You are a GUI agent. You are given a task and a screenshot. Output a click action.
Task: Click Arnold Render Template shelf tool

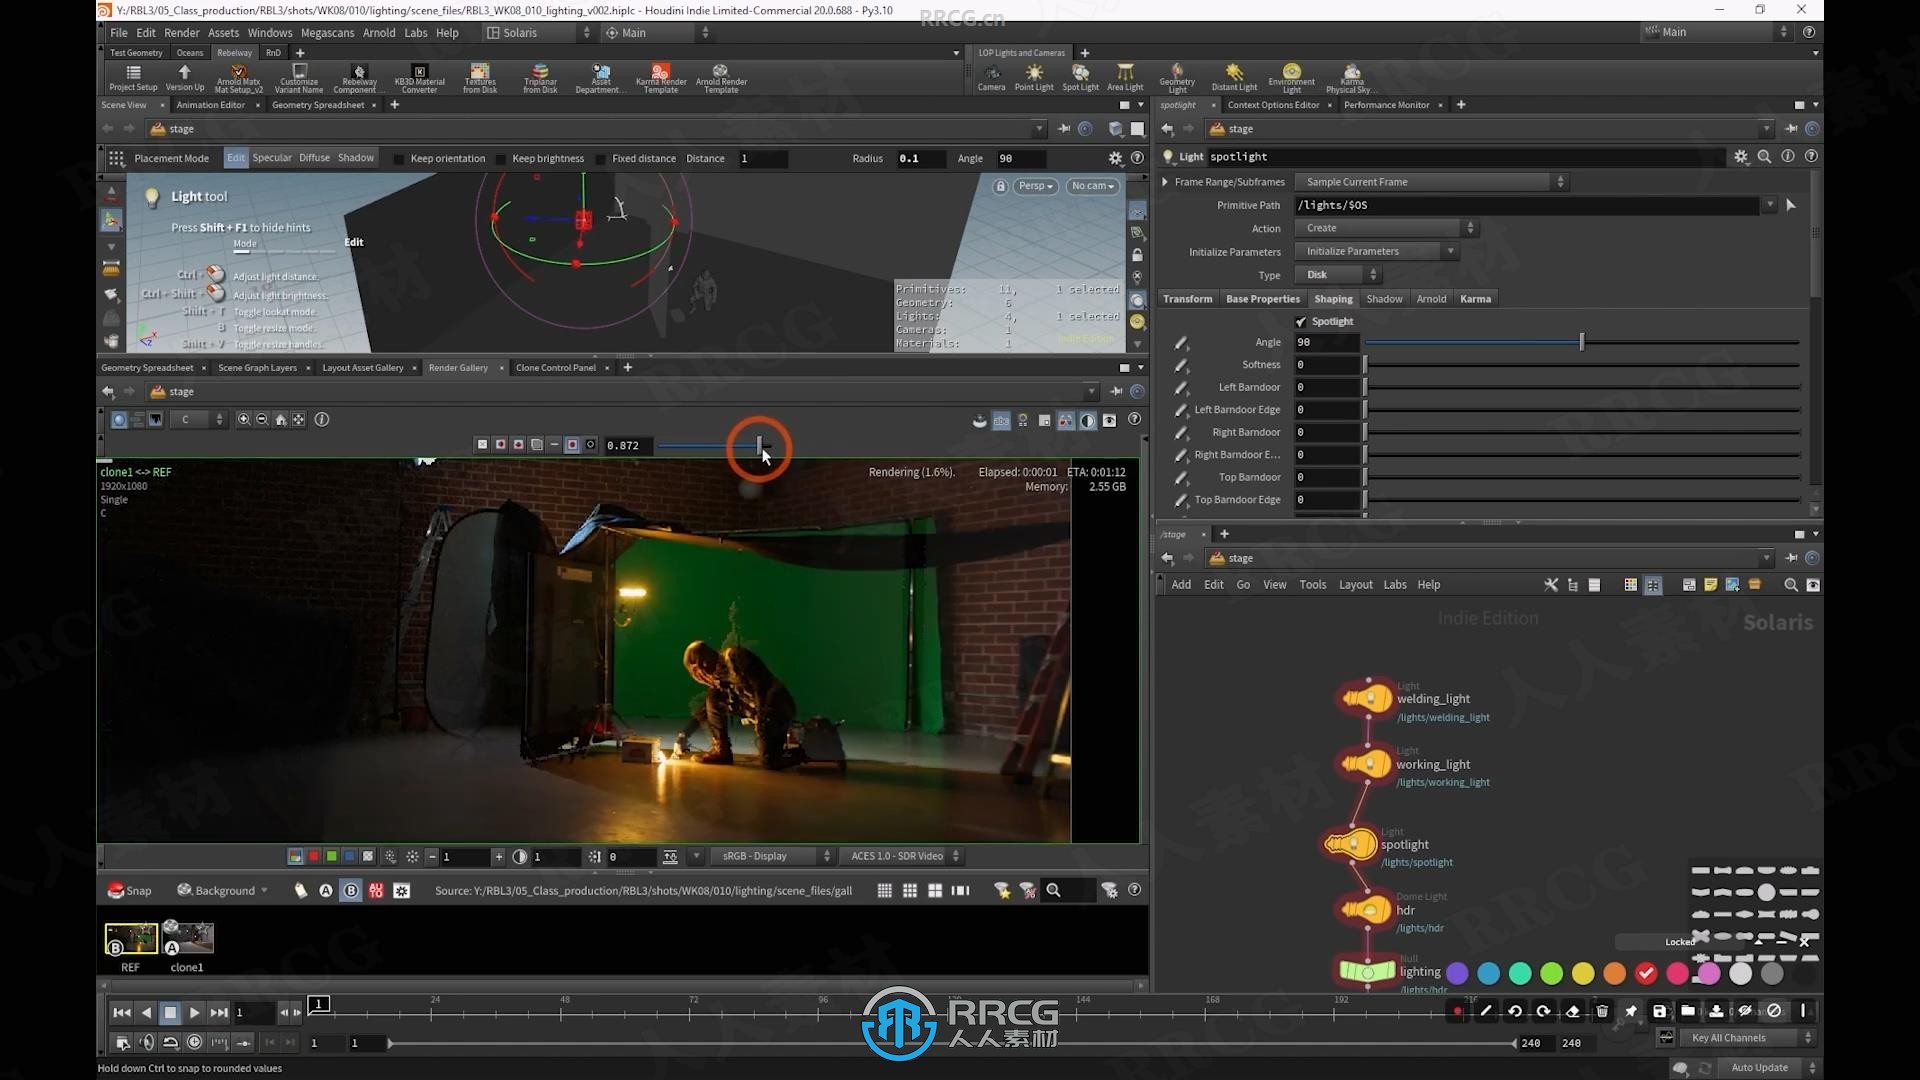[721, 78]
